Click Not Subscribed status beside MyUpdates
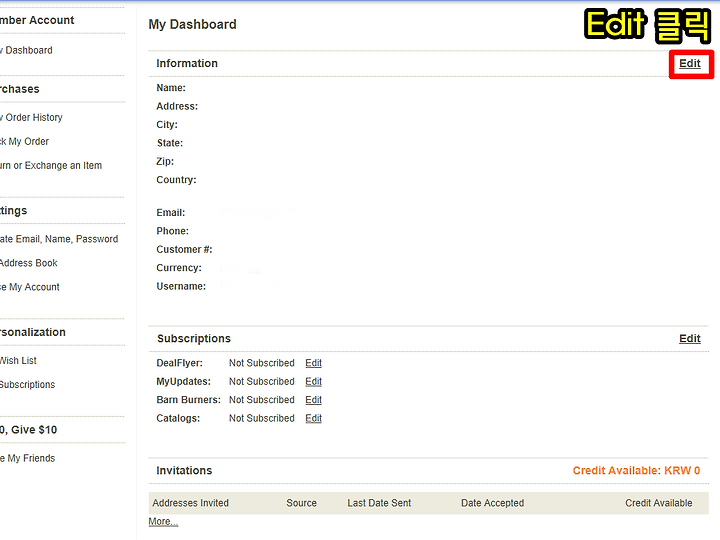Viewport: 720px width, 540px height. (x=262, y=382)
